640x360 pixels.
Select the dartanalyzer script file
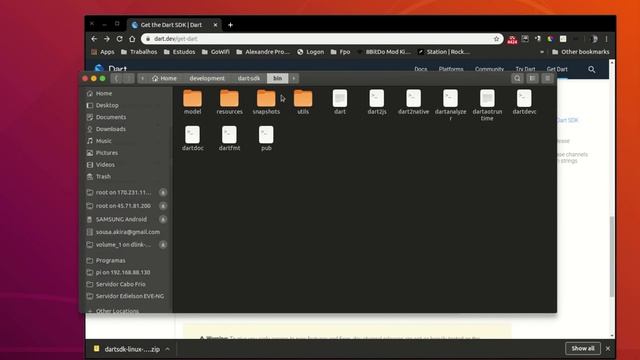click(450, 105)
